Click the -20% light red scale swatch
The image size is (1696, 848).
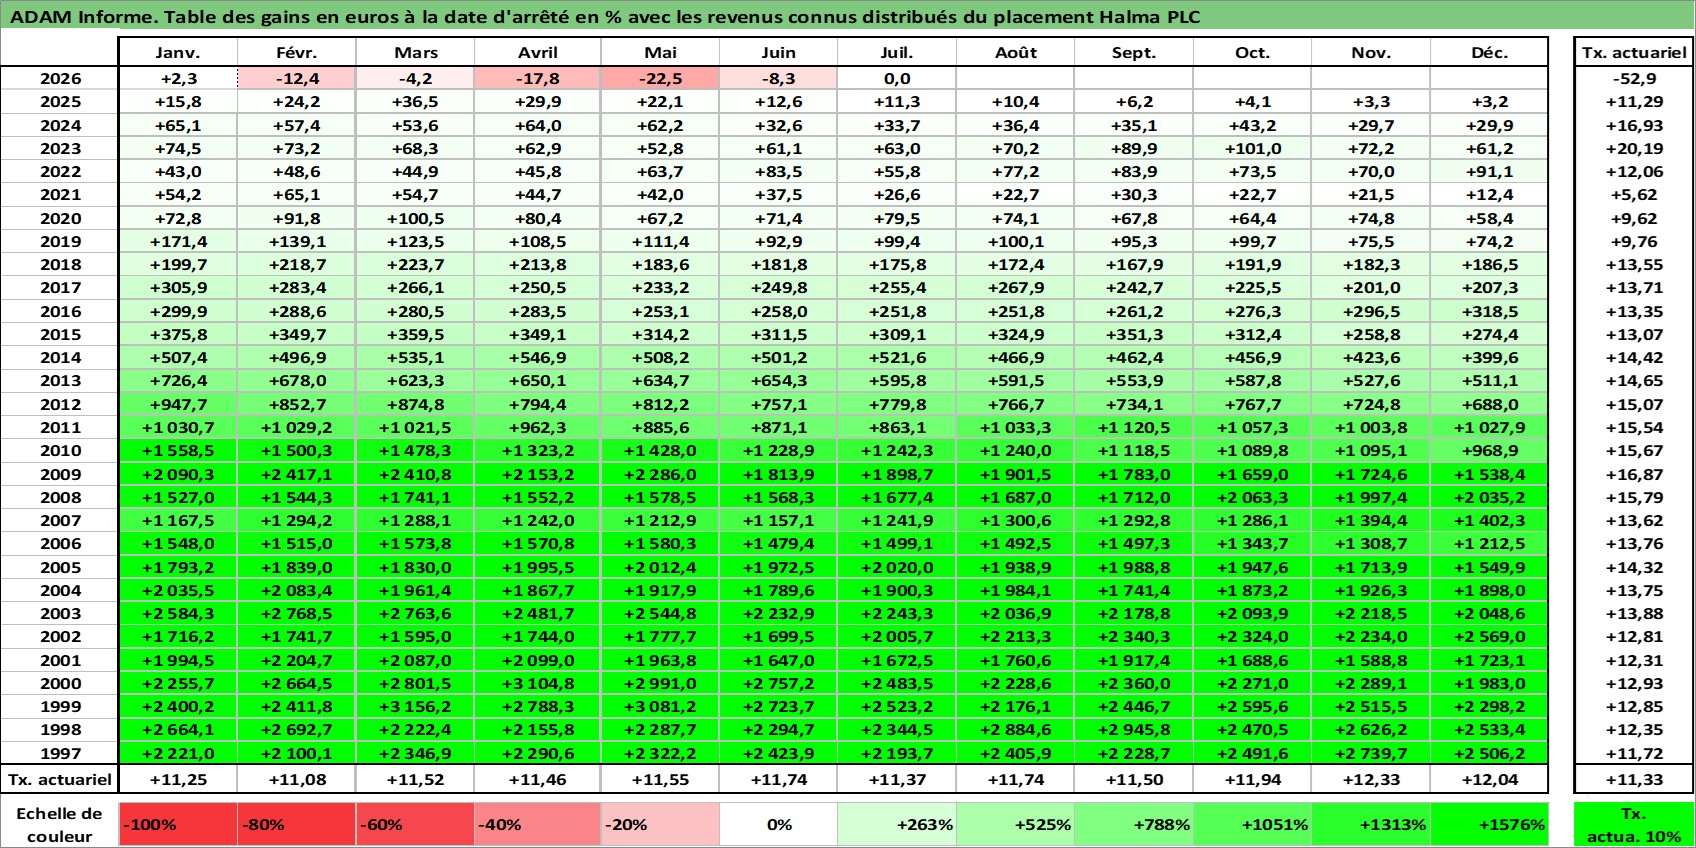[660, 825]
